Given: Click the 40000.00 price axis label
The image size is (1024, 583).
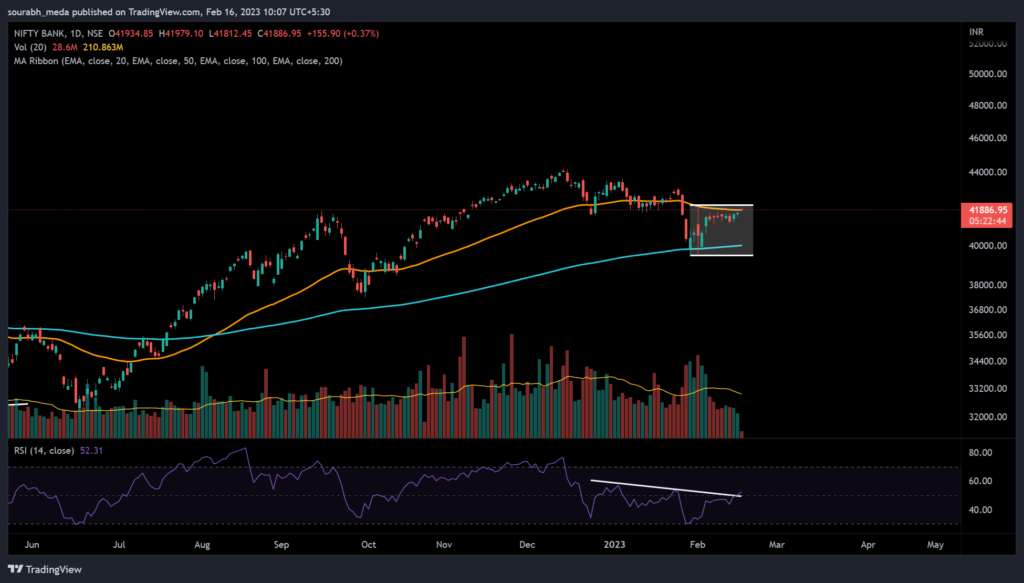Looking at the screenshot, I should [987, 245].
